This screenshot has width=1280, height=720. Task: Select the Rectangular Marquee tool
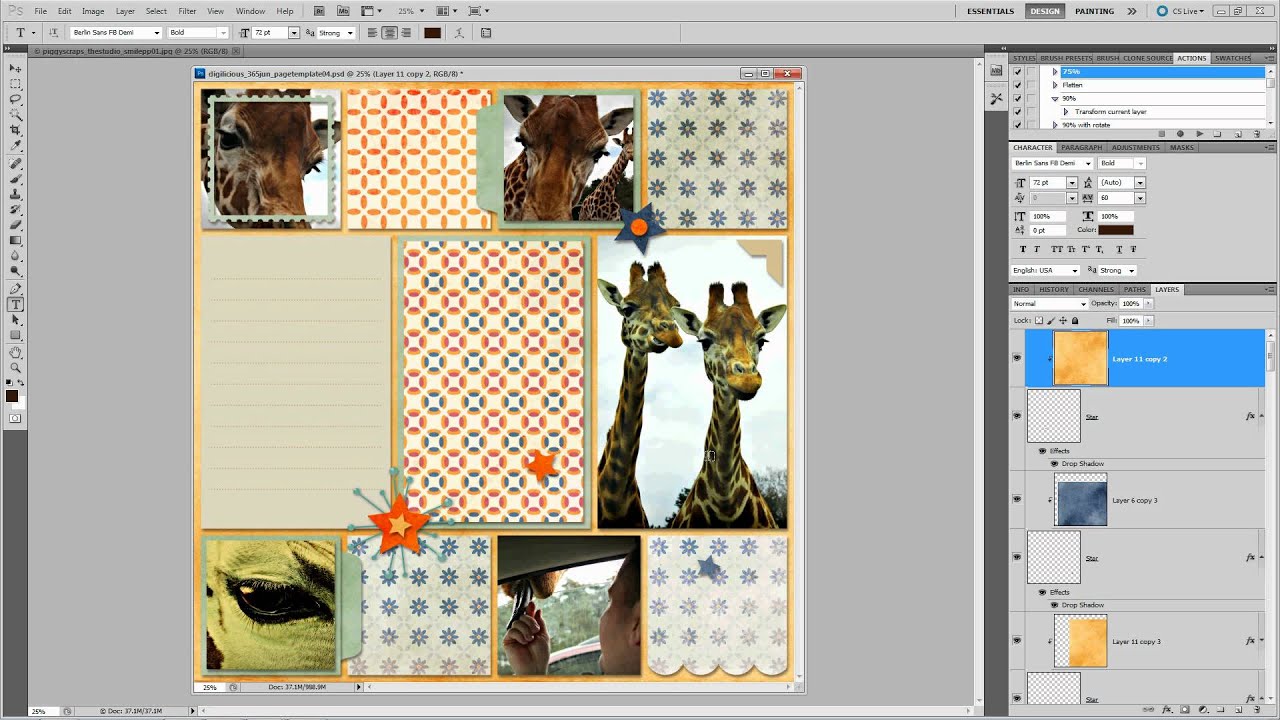click(x=16, y=84)
